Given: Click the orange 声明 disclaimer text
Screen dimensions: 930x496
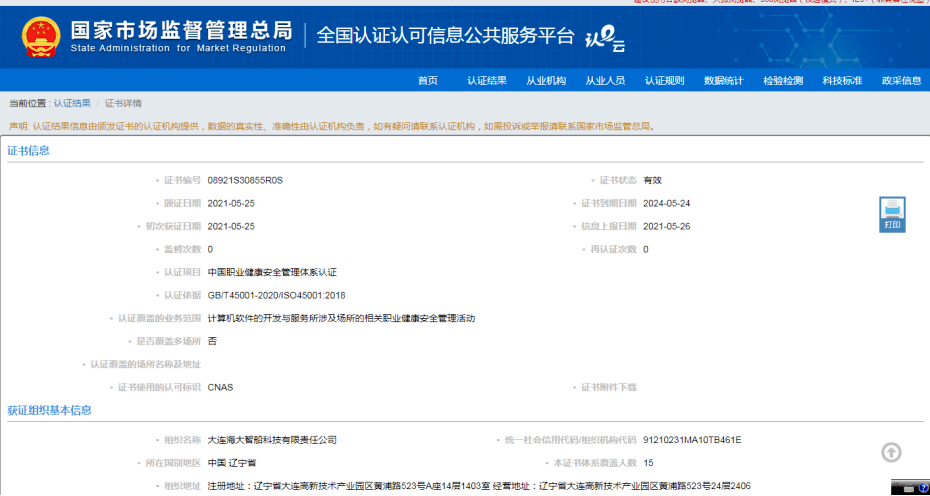Looking at the screenshot, I should (332, 126).
